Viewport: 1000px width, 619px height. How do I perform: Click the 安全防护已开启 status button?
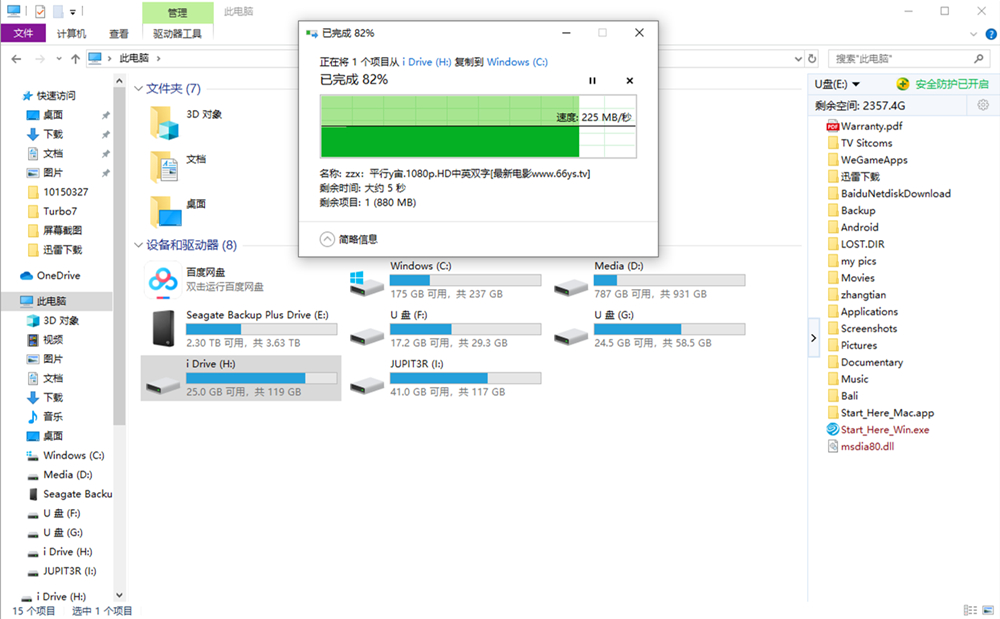coord(943,84)
